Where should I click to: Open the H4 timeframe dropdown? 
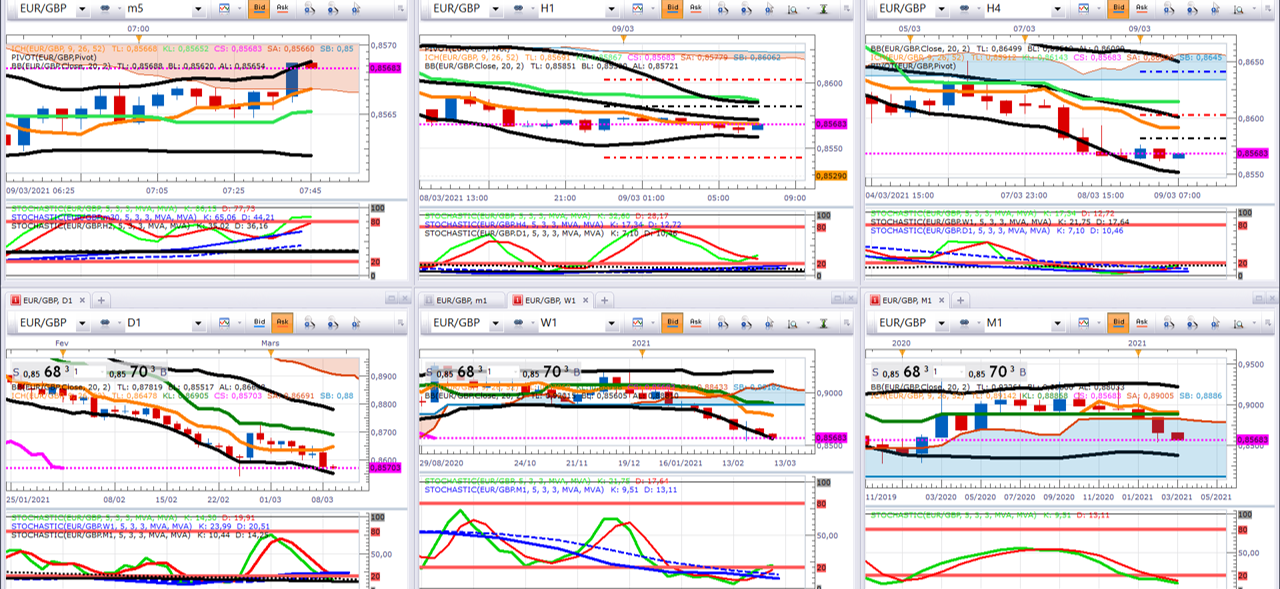point(1057,9)
